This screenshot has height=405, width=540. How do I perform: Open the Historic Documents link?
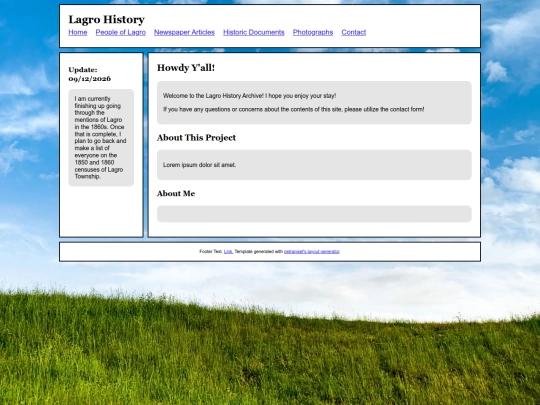[x=254, y=32]
